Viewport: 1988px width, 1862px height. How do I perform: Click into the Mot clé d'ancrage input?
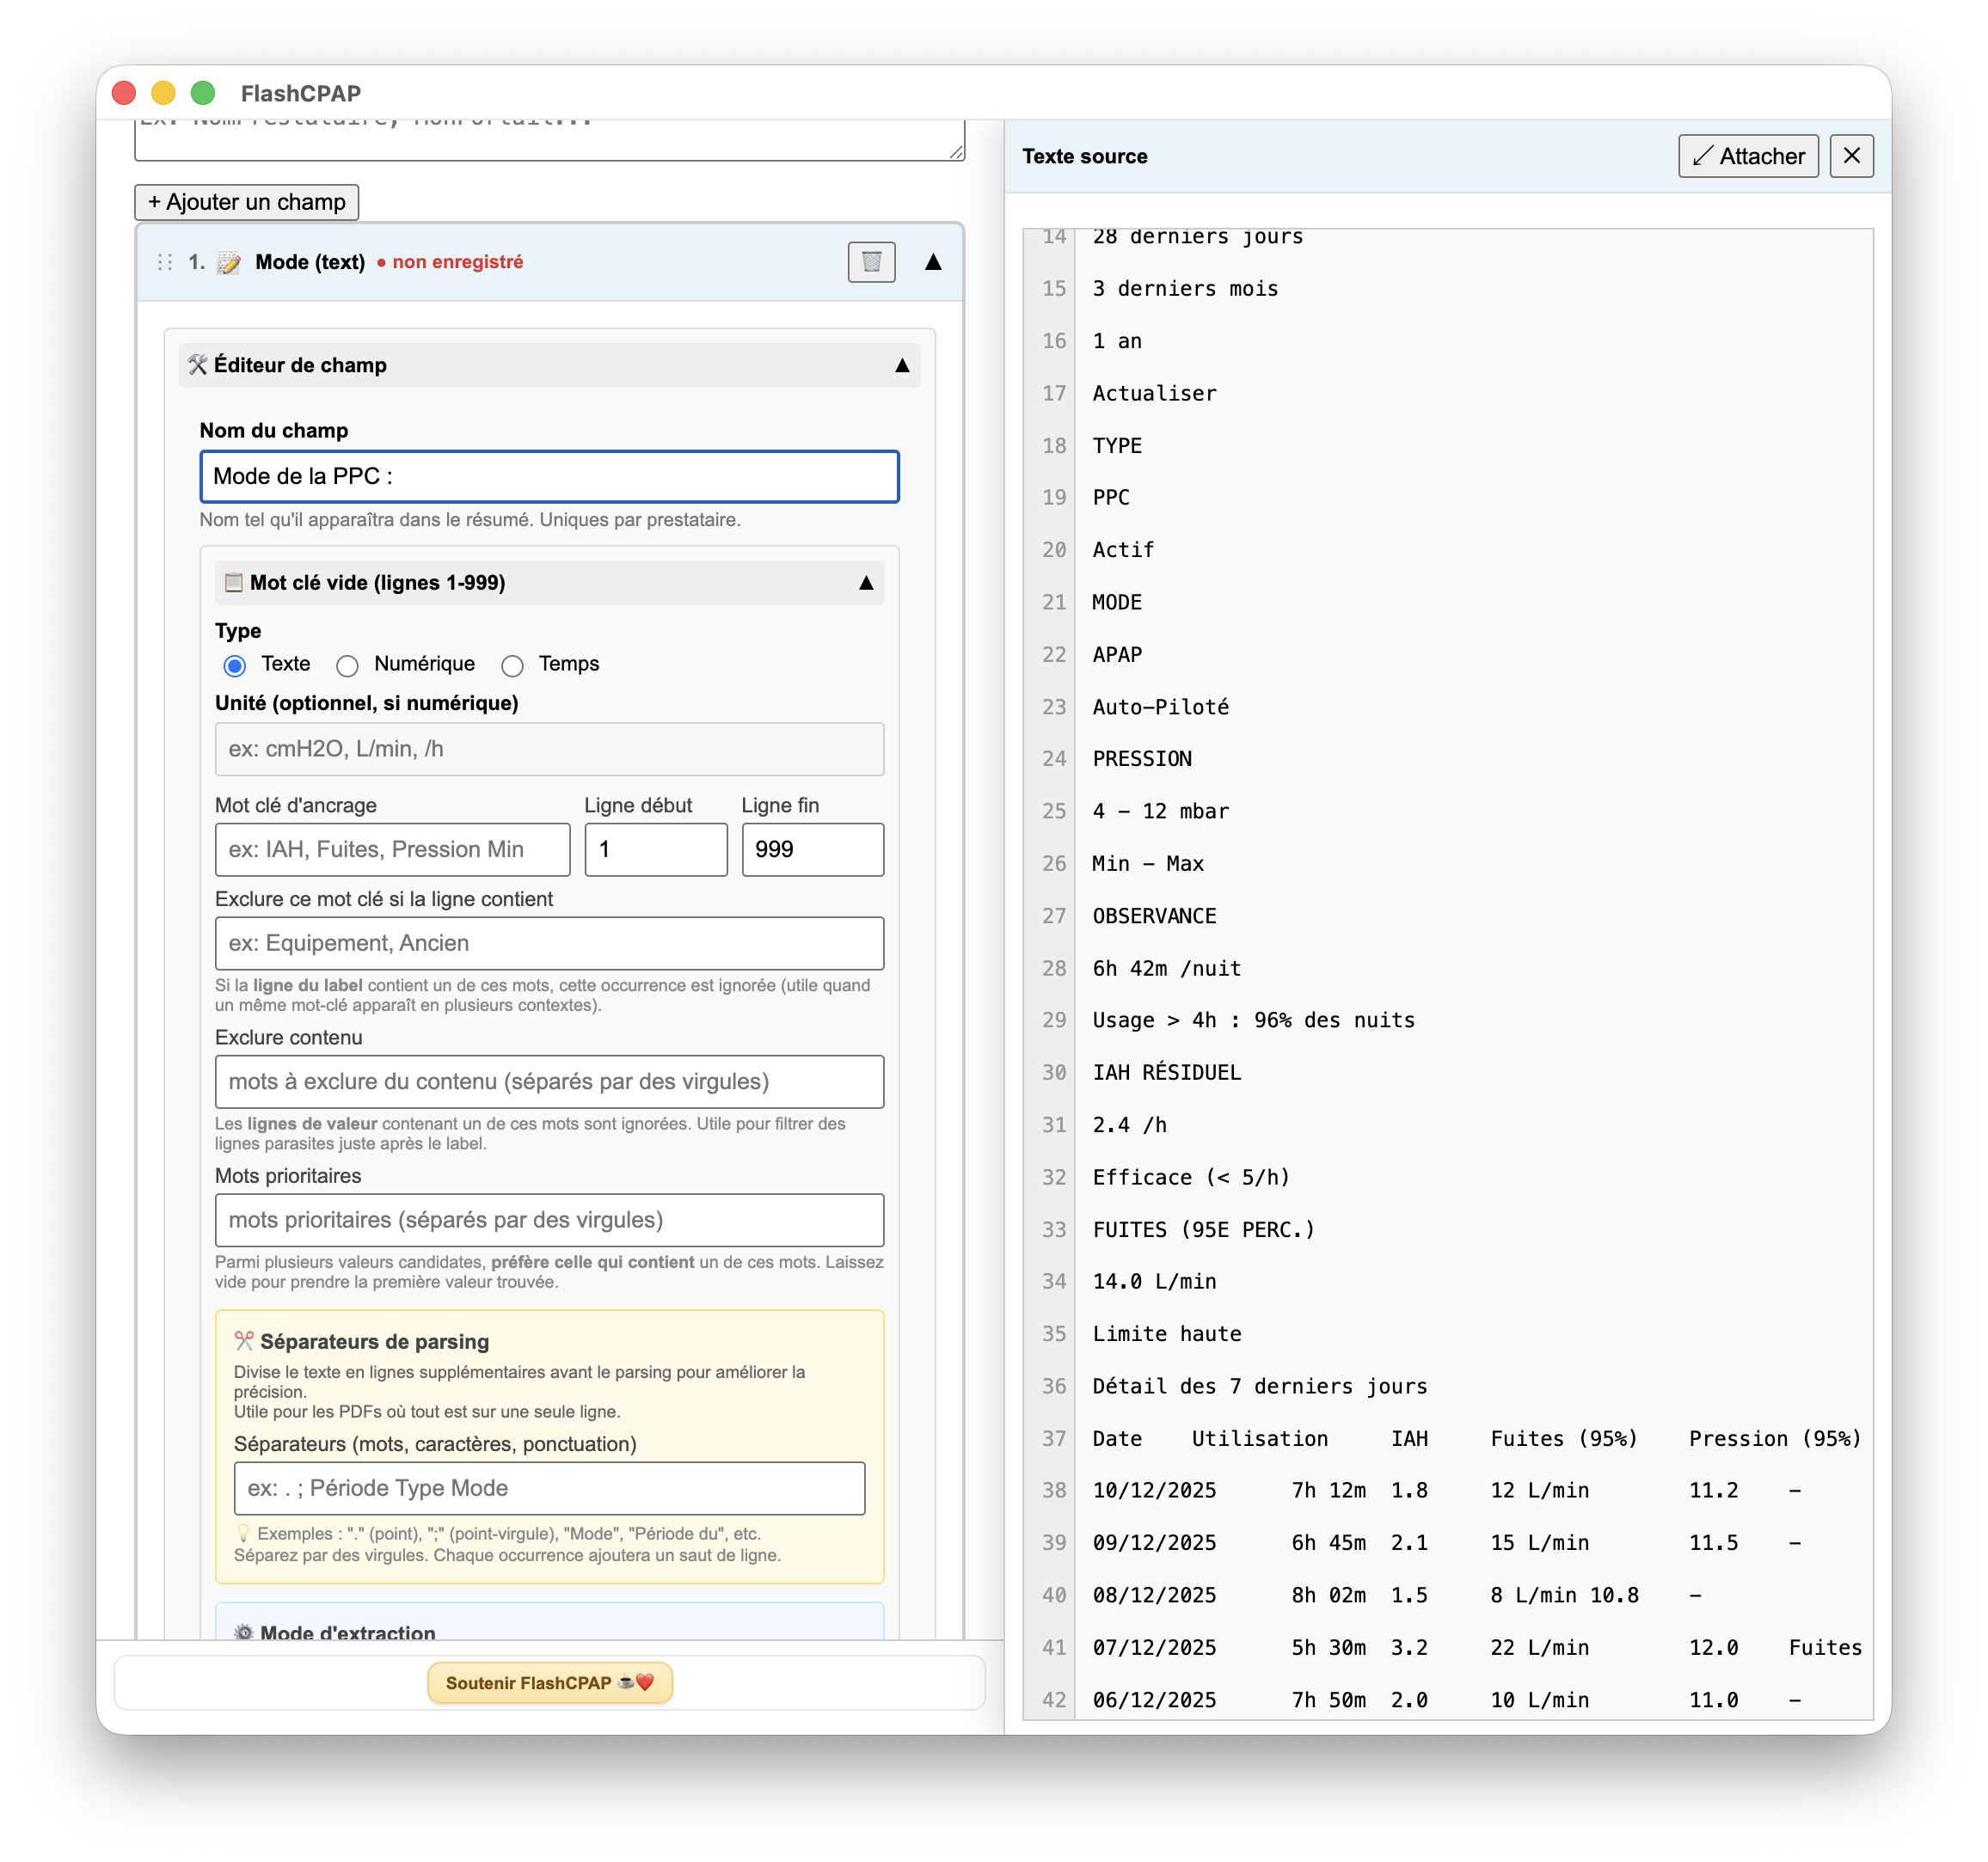[392, 849]
